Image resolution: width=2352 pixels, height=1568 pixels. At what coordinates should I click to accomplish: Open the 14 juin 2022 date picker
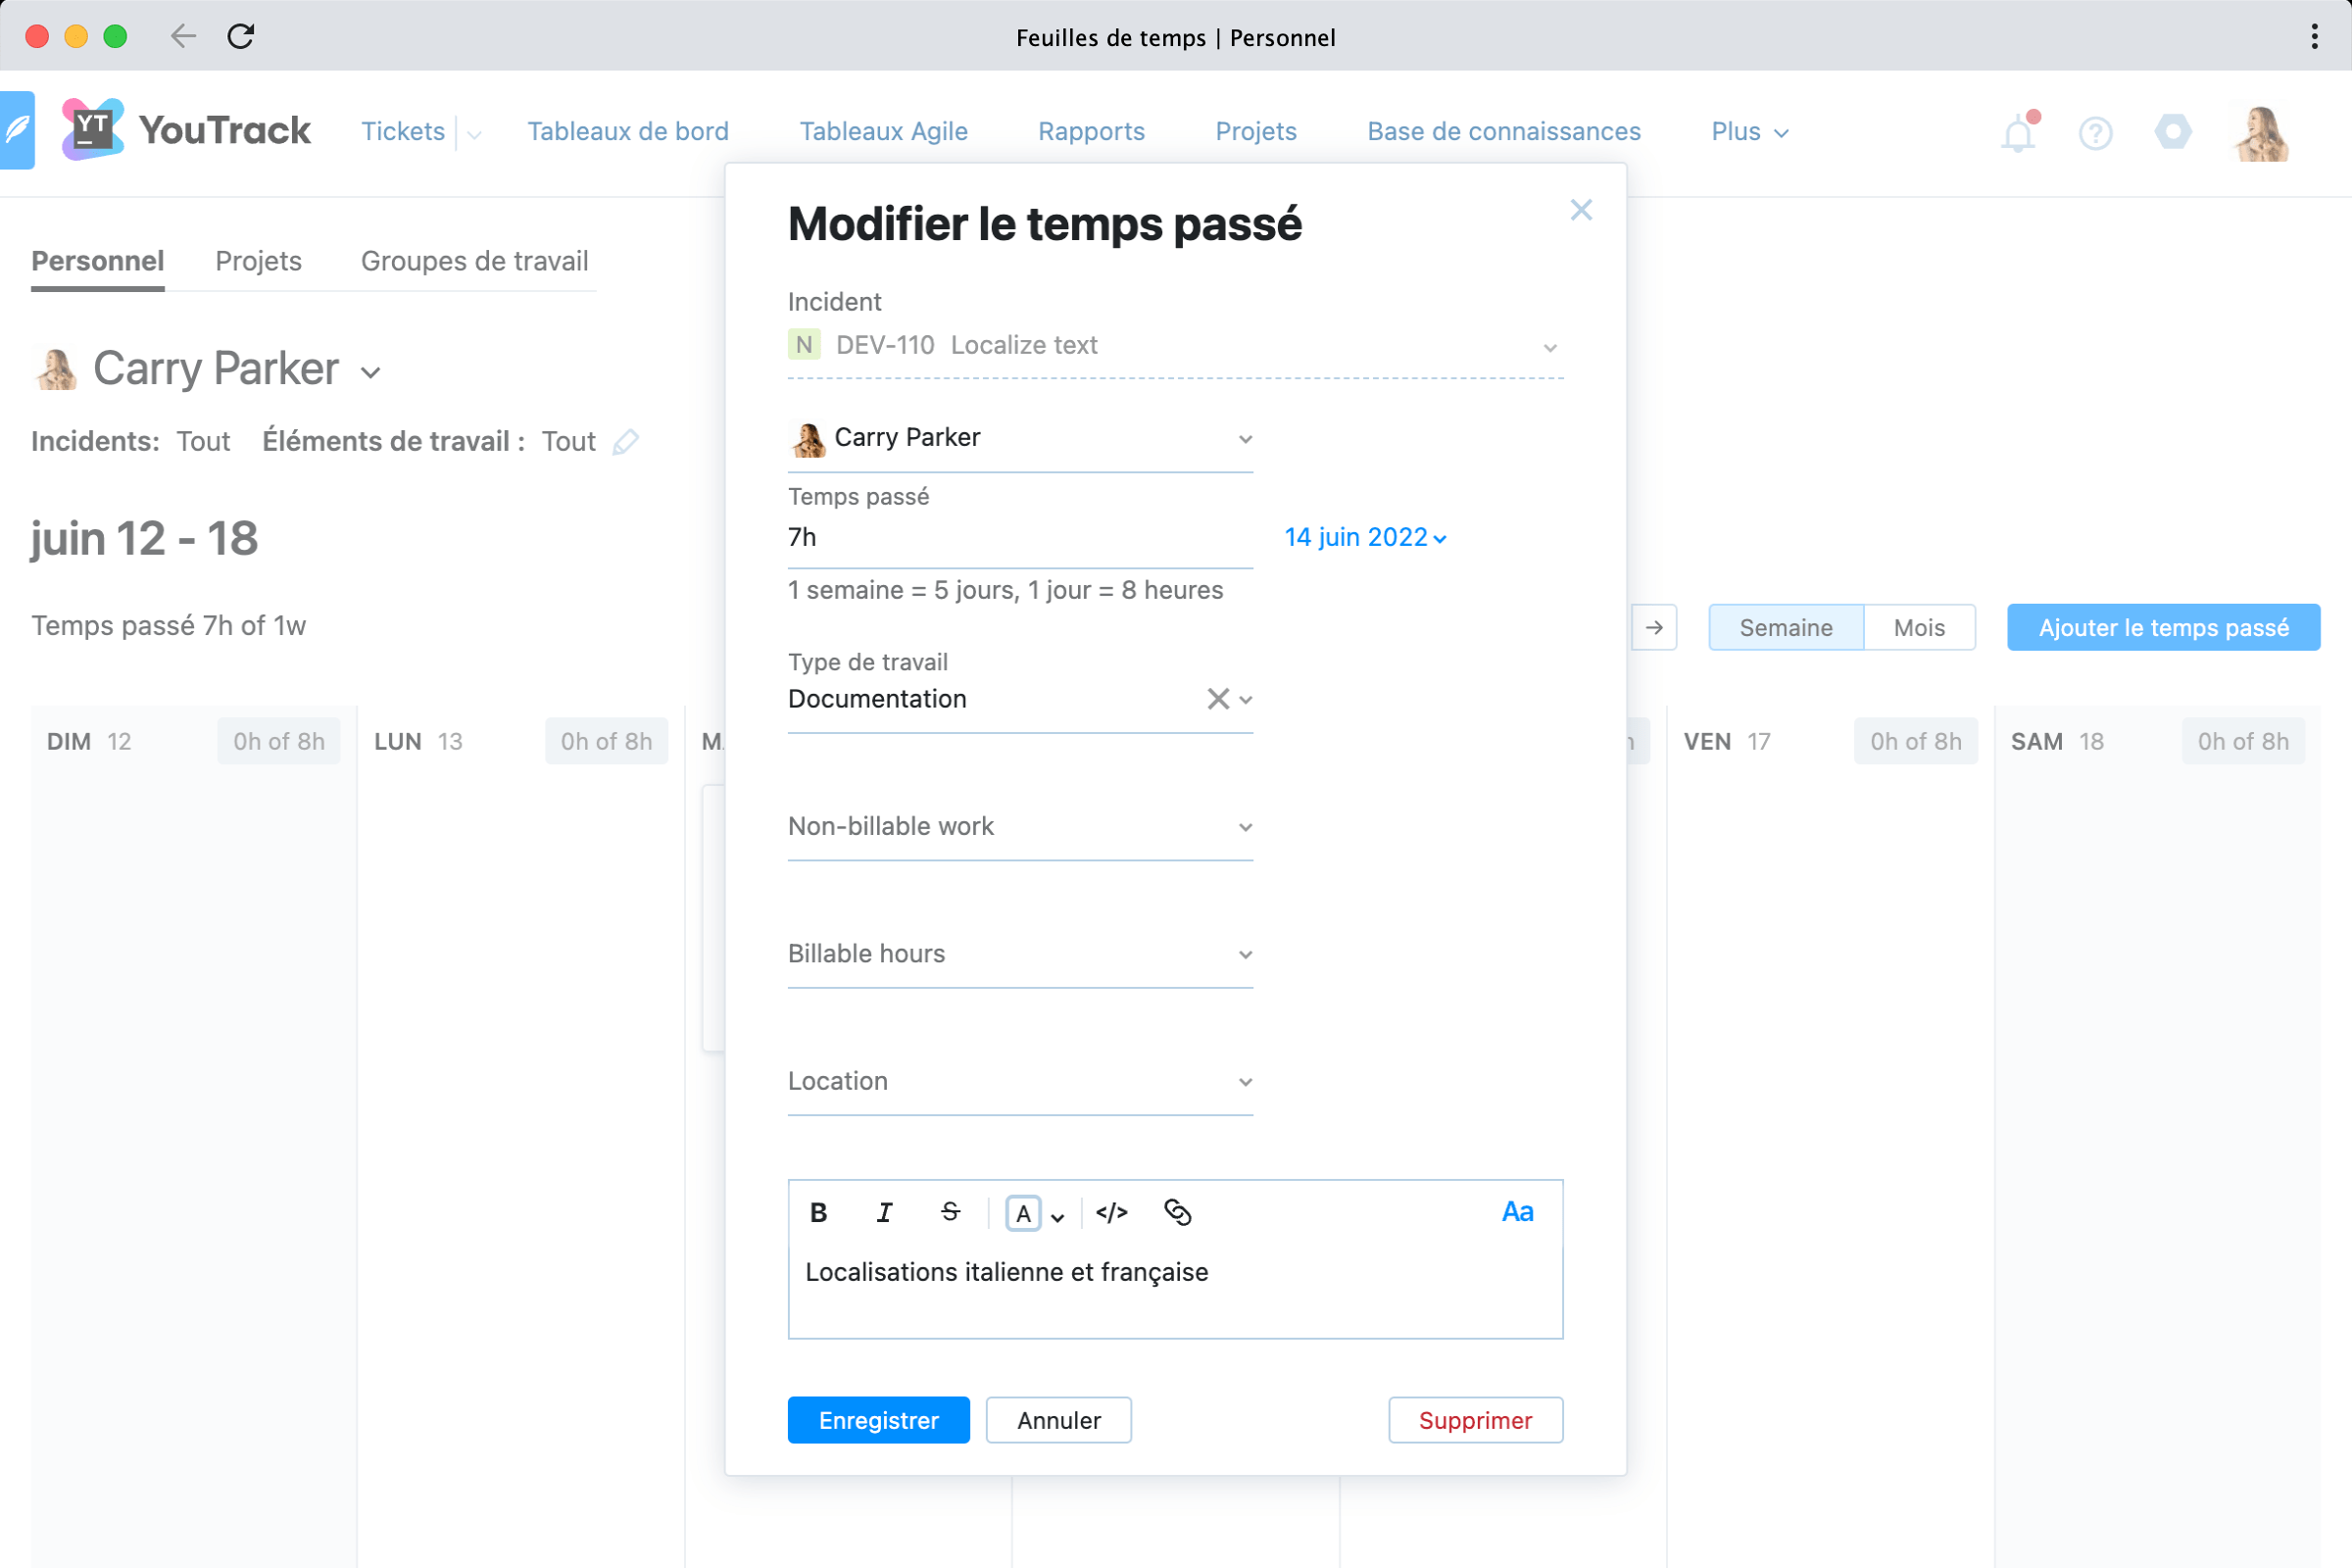coord(1364,538)
